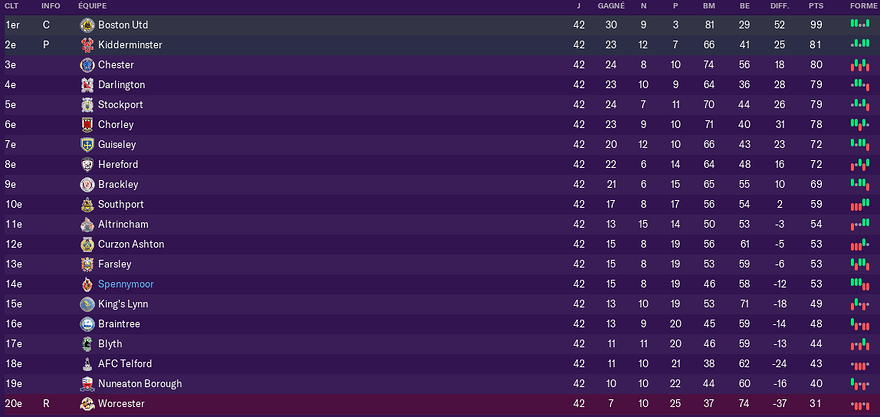The height and width of the screenshot is (417, 880).
Task: Sort table by ÉQUIPE column header
Action: [93, 6]
